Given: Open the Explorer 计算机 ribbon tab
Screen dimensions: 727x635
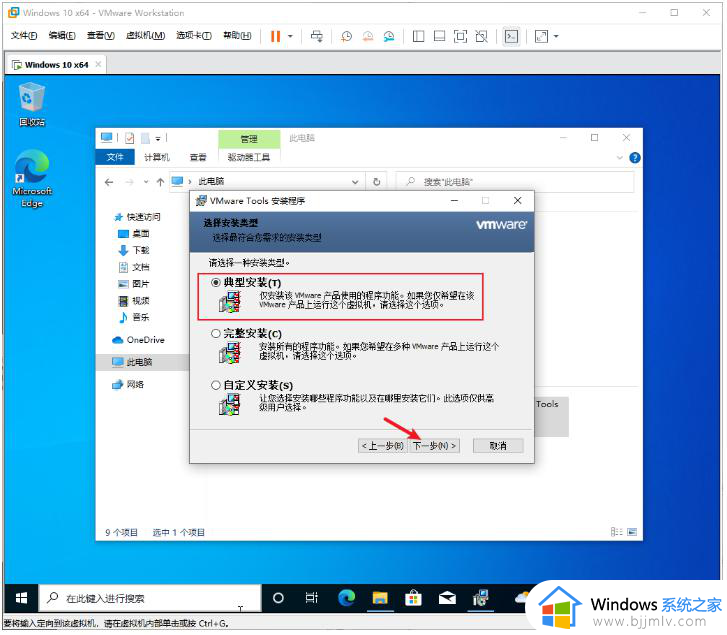Looking at the screenshot, I should 157,157.
